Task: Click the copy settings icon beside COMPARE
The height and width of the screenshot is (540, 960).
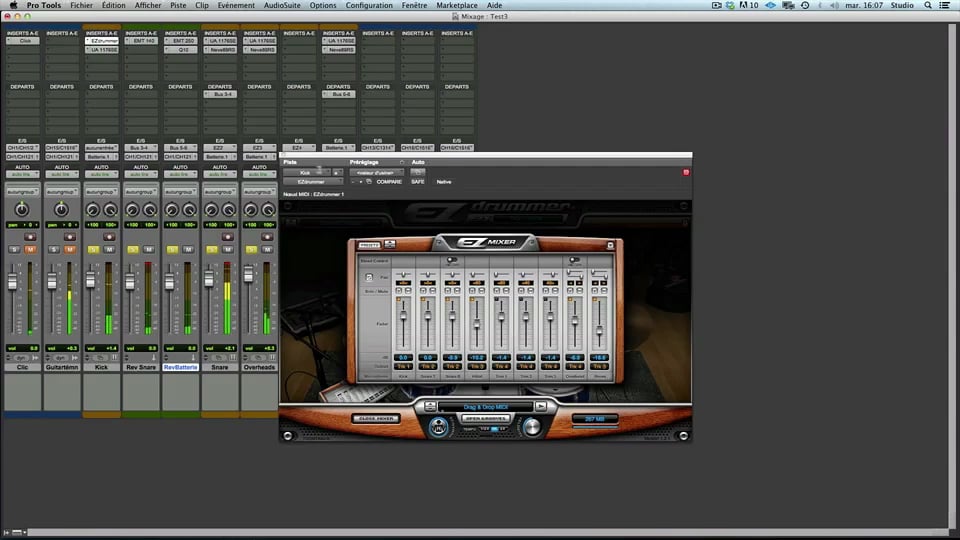Action: 369,182
